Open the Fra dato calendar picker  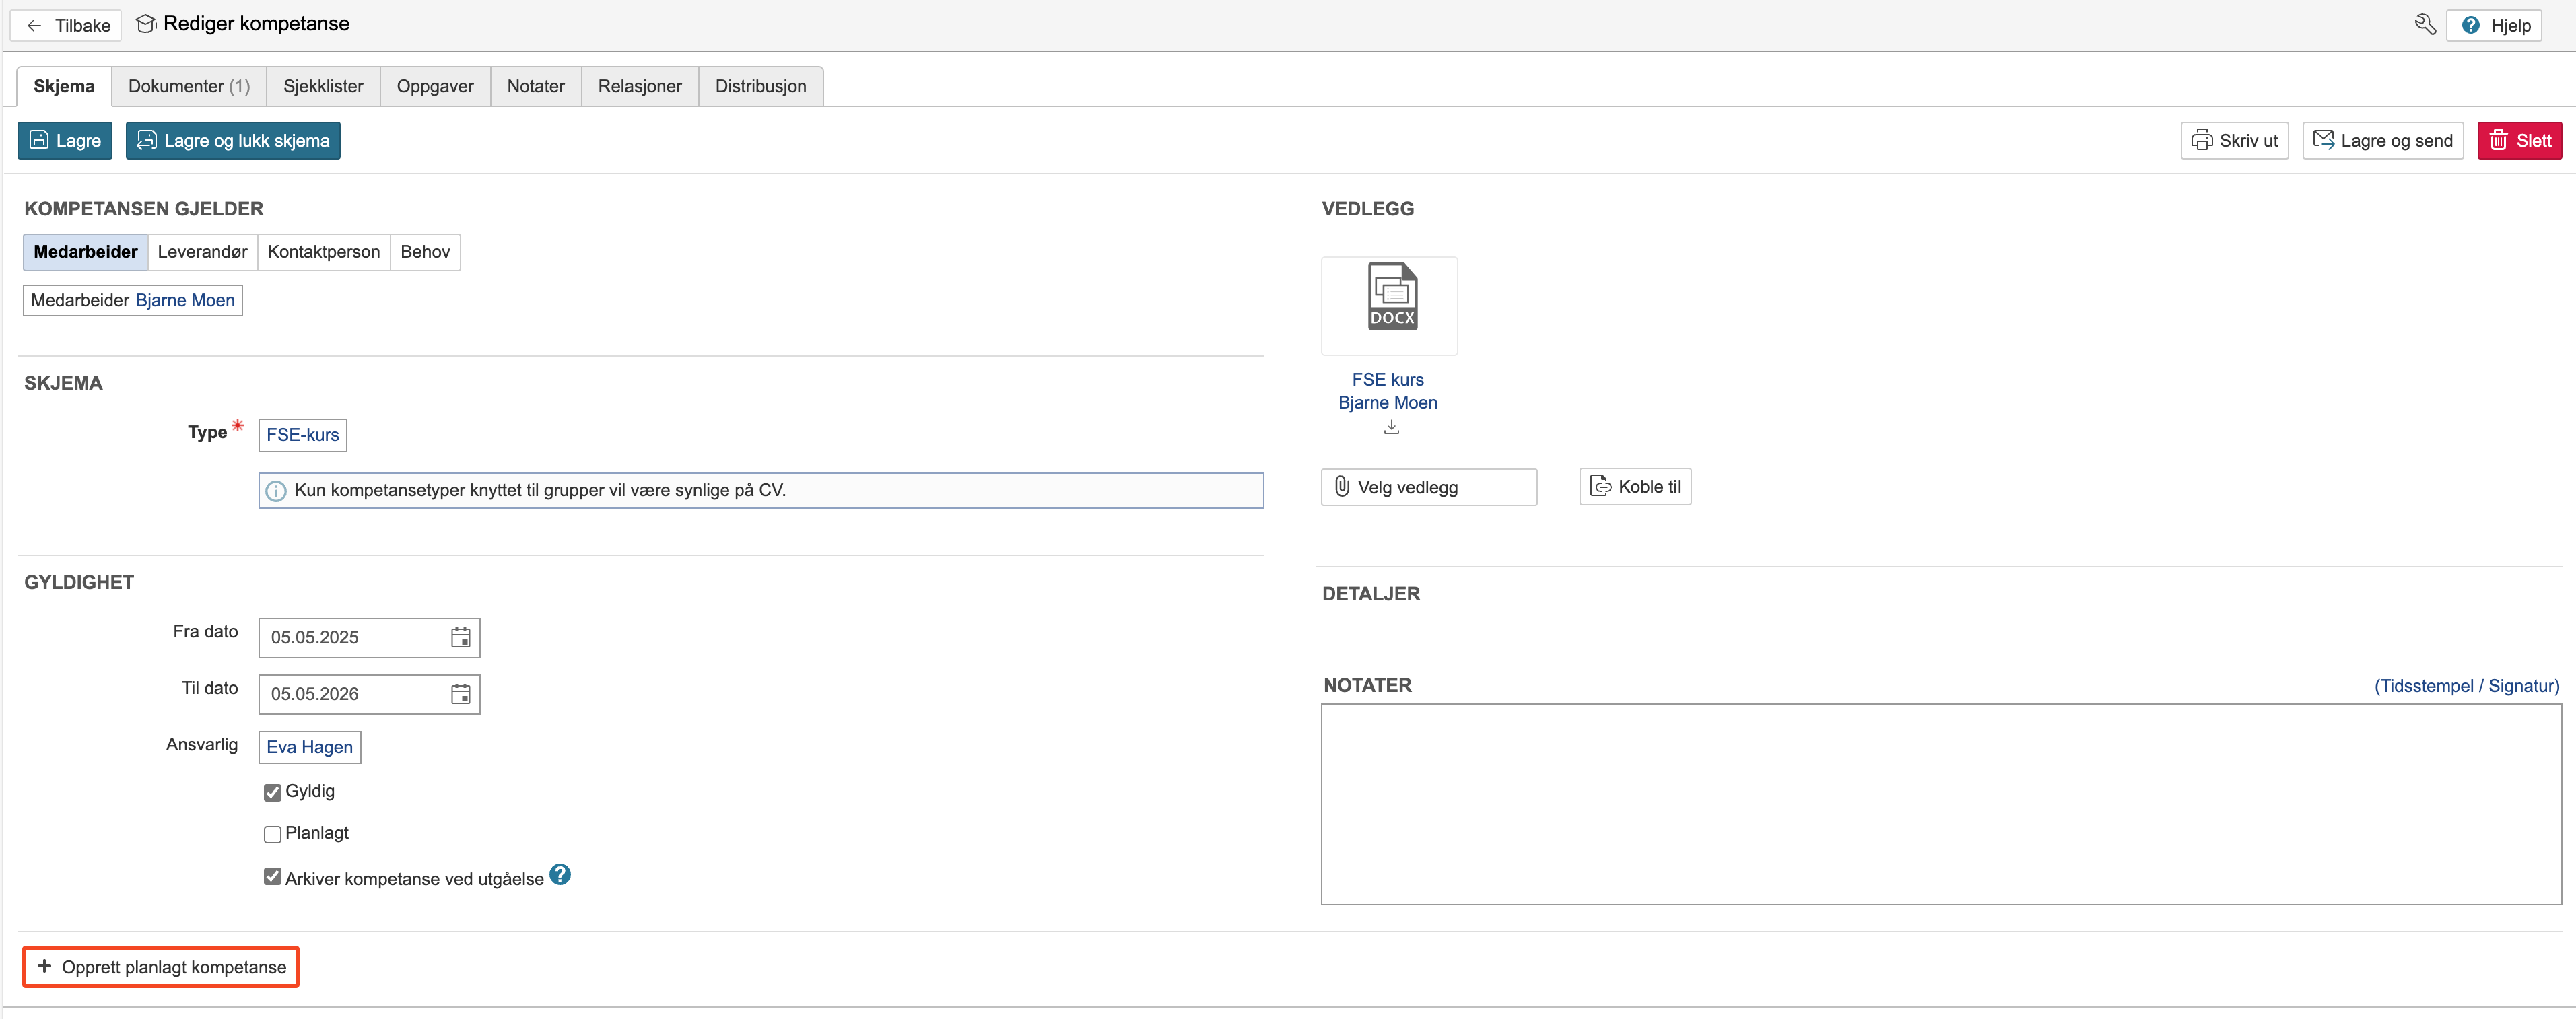tap(460, 638)
